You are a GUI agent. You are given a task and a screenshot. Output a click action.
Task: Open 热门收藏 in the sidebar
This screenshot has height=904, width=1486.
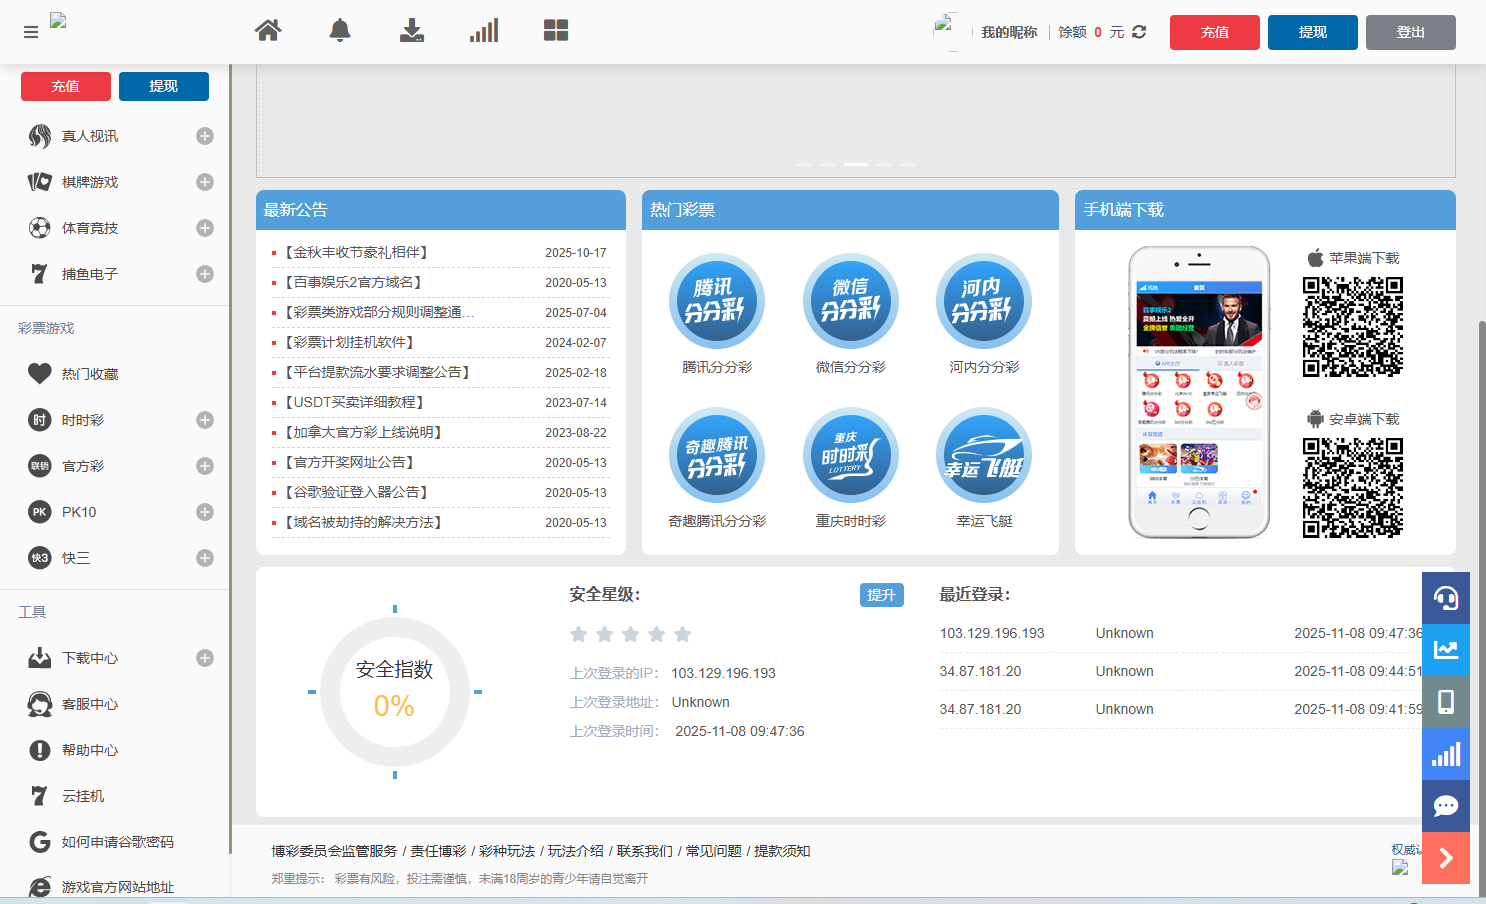click(90, 374)
